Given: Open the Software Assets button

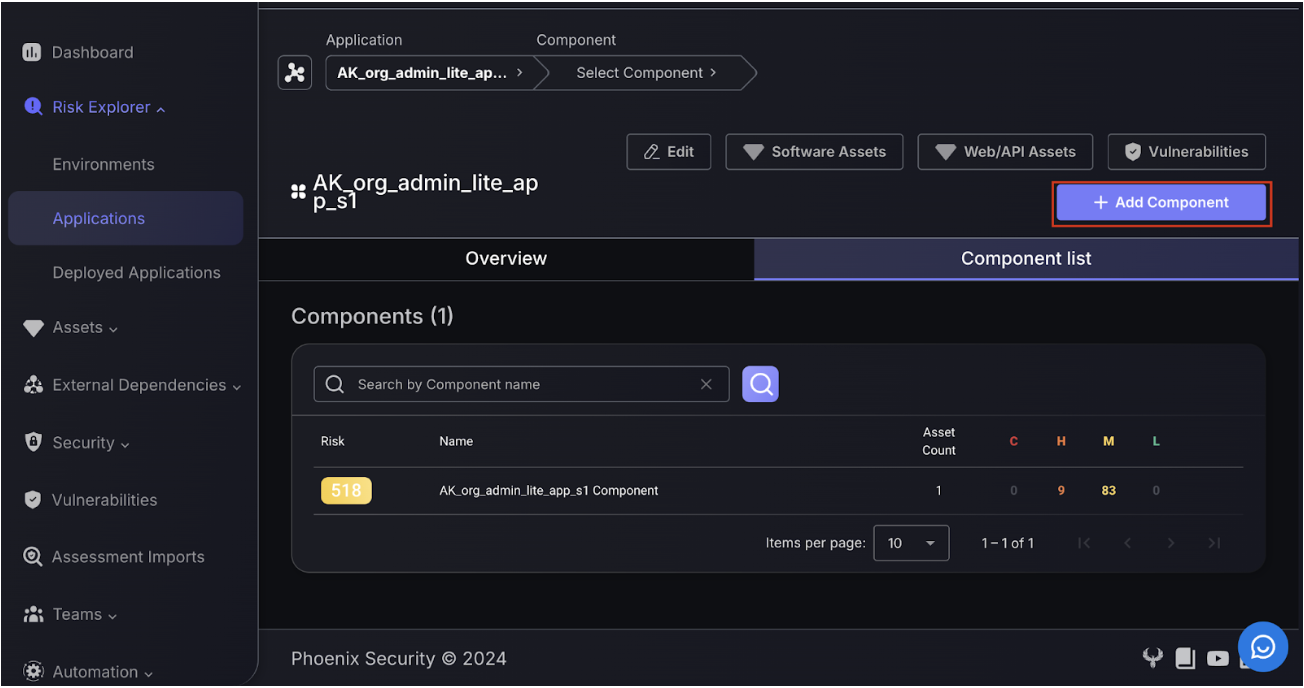Looking at the screenshot, I should click(x=814, y=152).
